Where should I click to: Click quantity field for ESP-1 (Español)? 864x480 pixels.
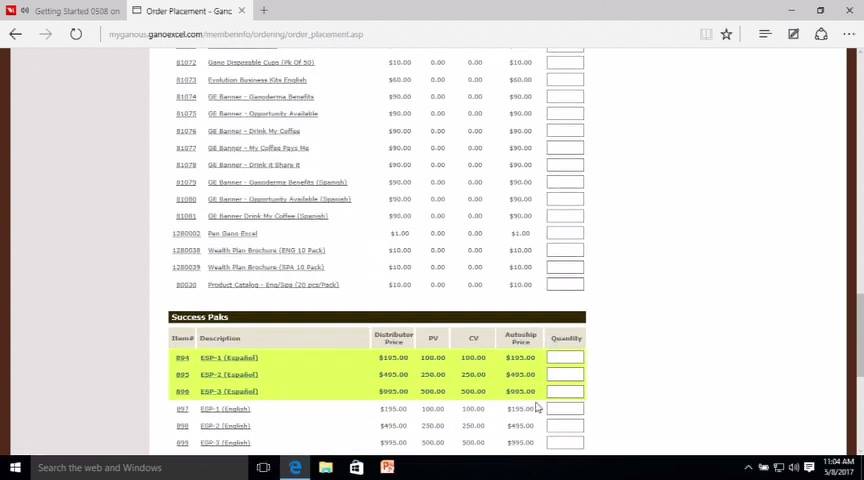point(565,357)
